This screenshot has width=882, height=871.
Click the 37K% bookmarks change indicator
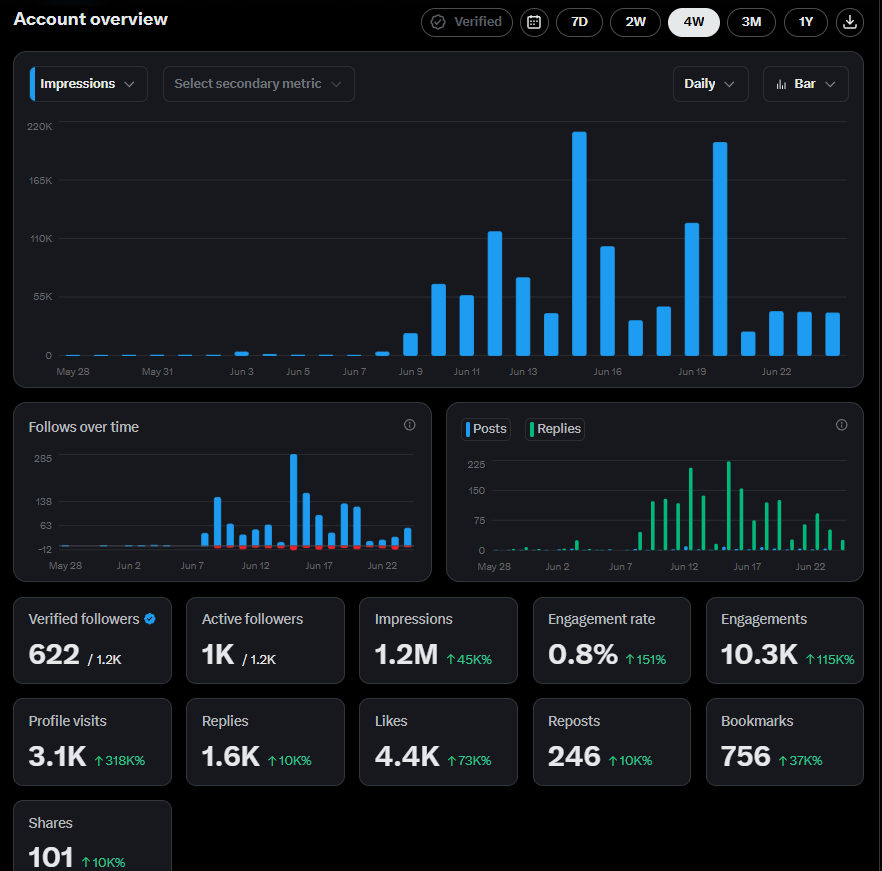800,761
